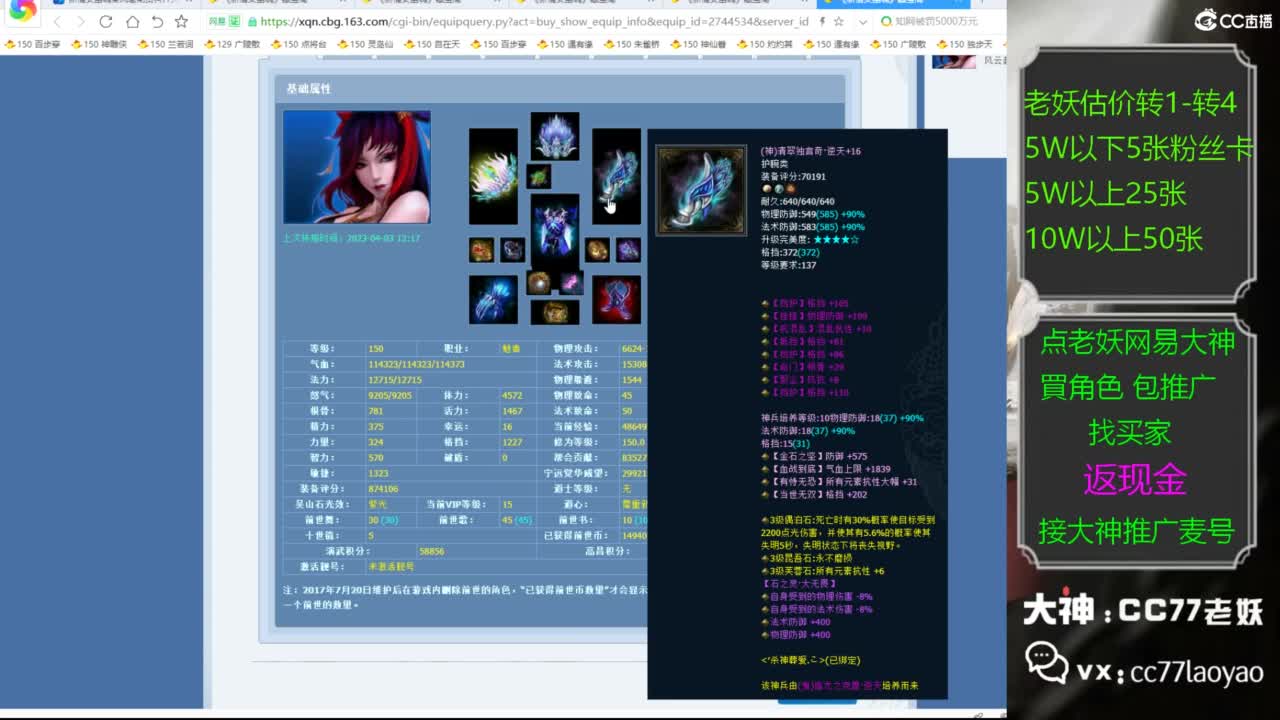Select the small dark ring slot
Image resolution: width=1280 pixels, height=720 pixels.
pos(512,249)
